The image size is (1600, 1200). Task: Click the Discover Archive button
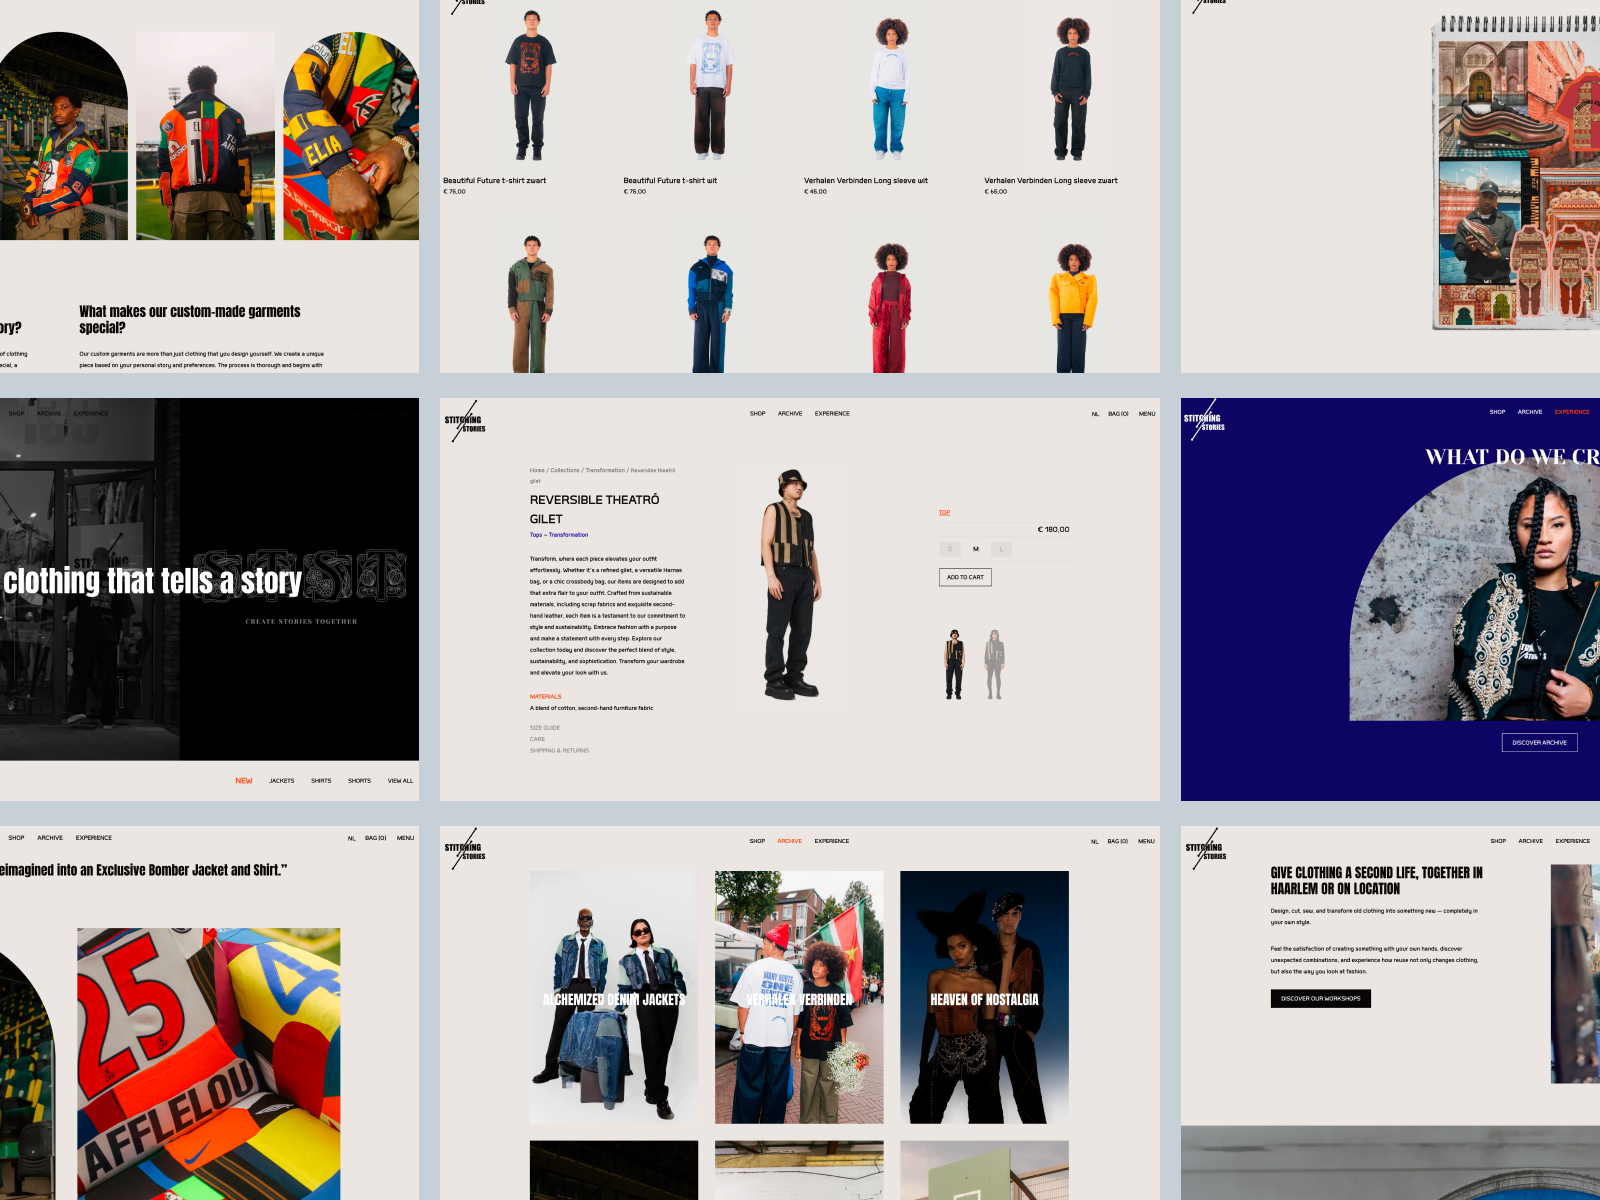(1539, 742)
